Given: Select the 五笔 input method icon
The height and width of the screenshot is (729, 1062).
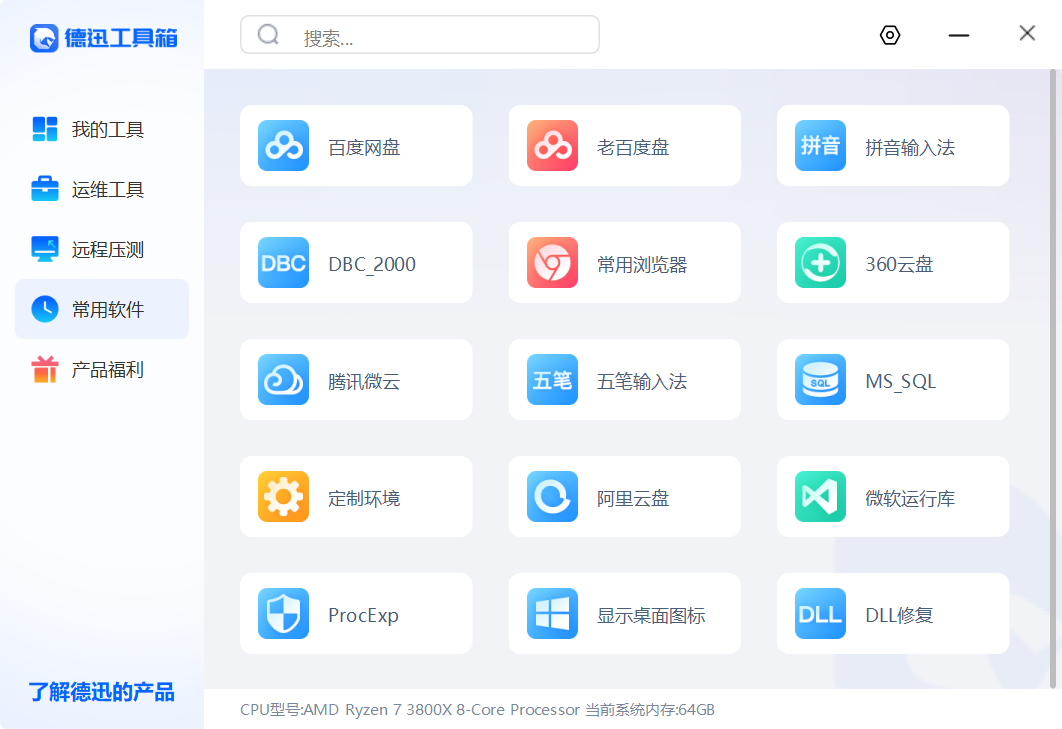Looking at the screenshot, I should pyautogui.click(x=552, y=379).
